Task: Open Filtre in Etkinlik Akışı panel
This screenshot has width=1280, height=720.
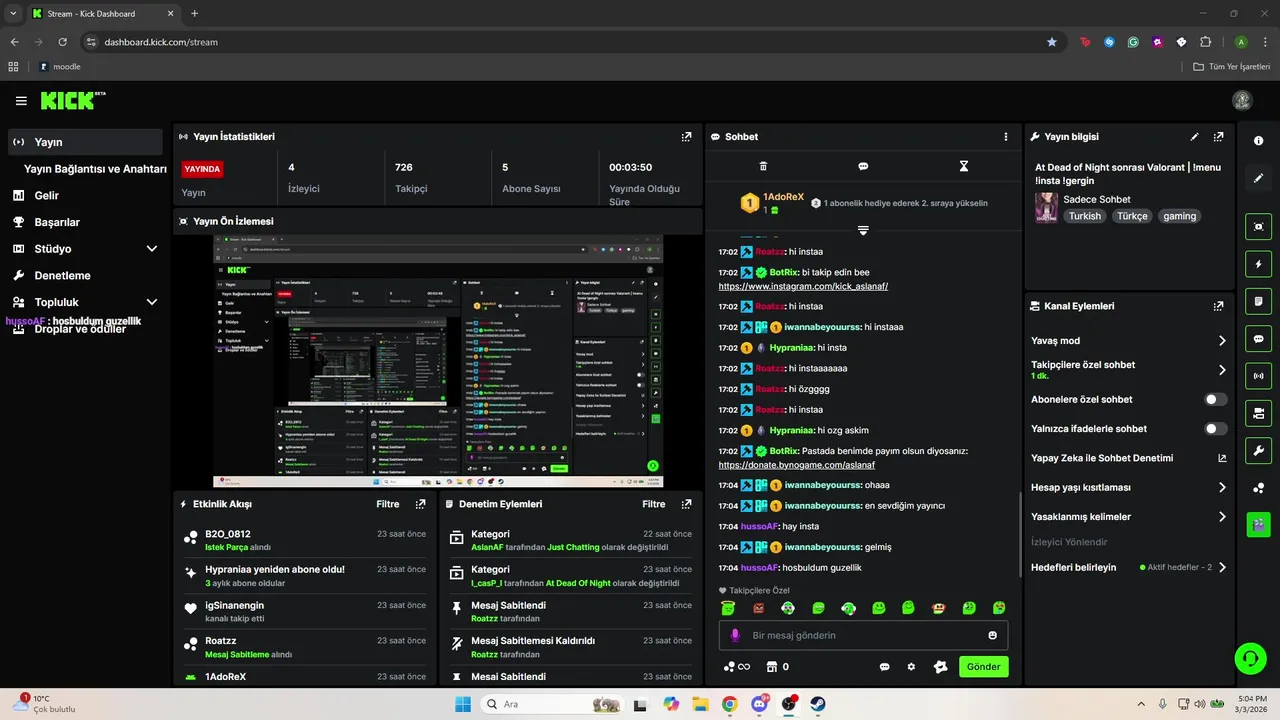Action: click(x=388, y=504)
